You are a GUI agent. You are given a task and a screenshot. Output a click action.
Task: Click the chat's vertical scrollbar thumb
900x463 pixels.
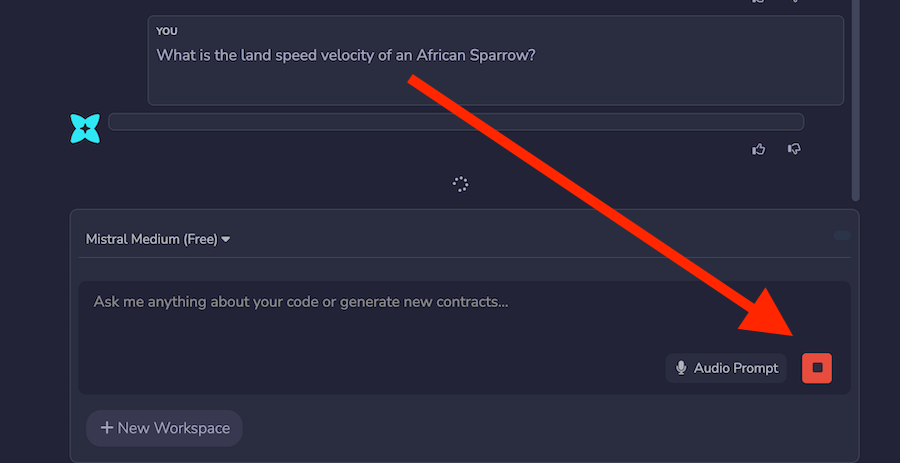coord(856,100)
